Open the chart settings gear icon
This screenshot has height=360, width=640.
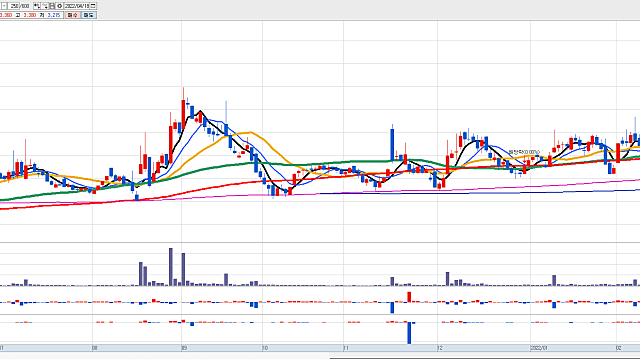[x=60, y=6]
